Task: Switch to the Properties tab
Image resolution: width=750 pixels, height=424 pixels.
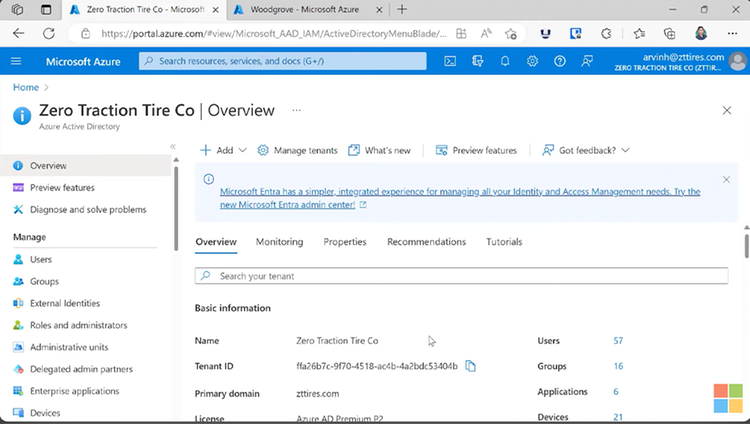Action: coord(345,242)
